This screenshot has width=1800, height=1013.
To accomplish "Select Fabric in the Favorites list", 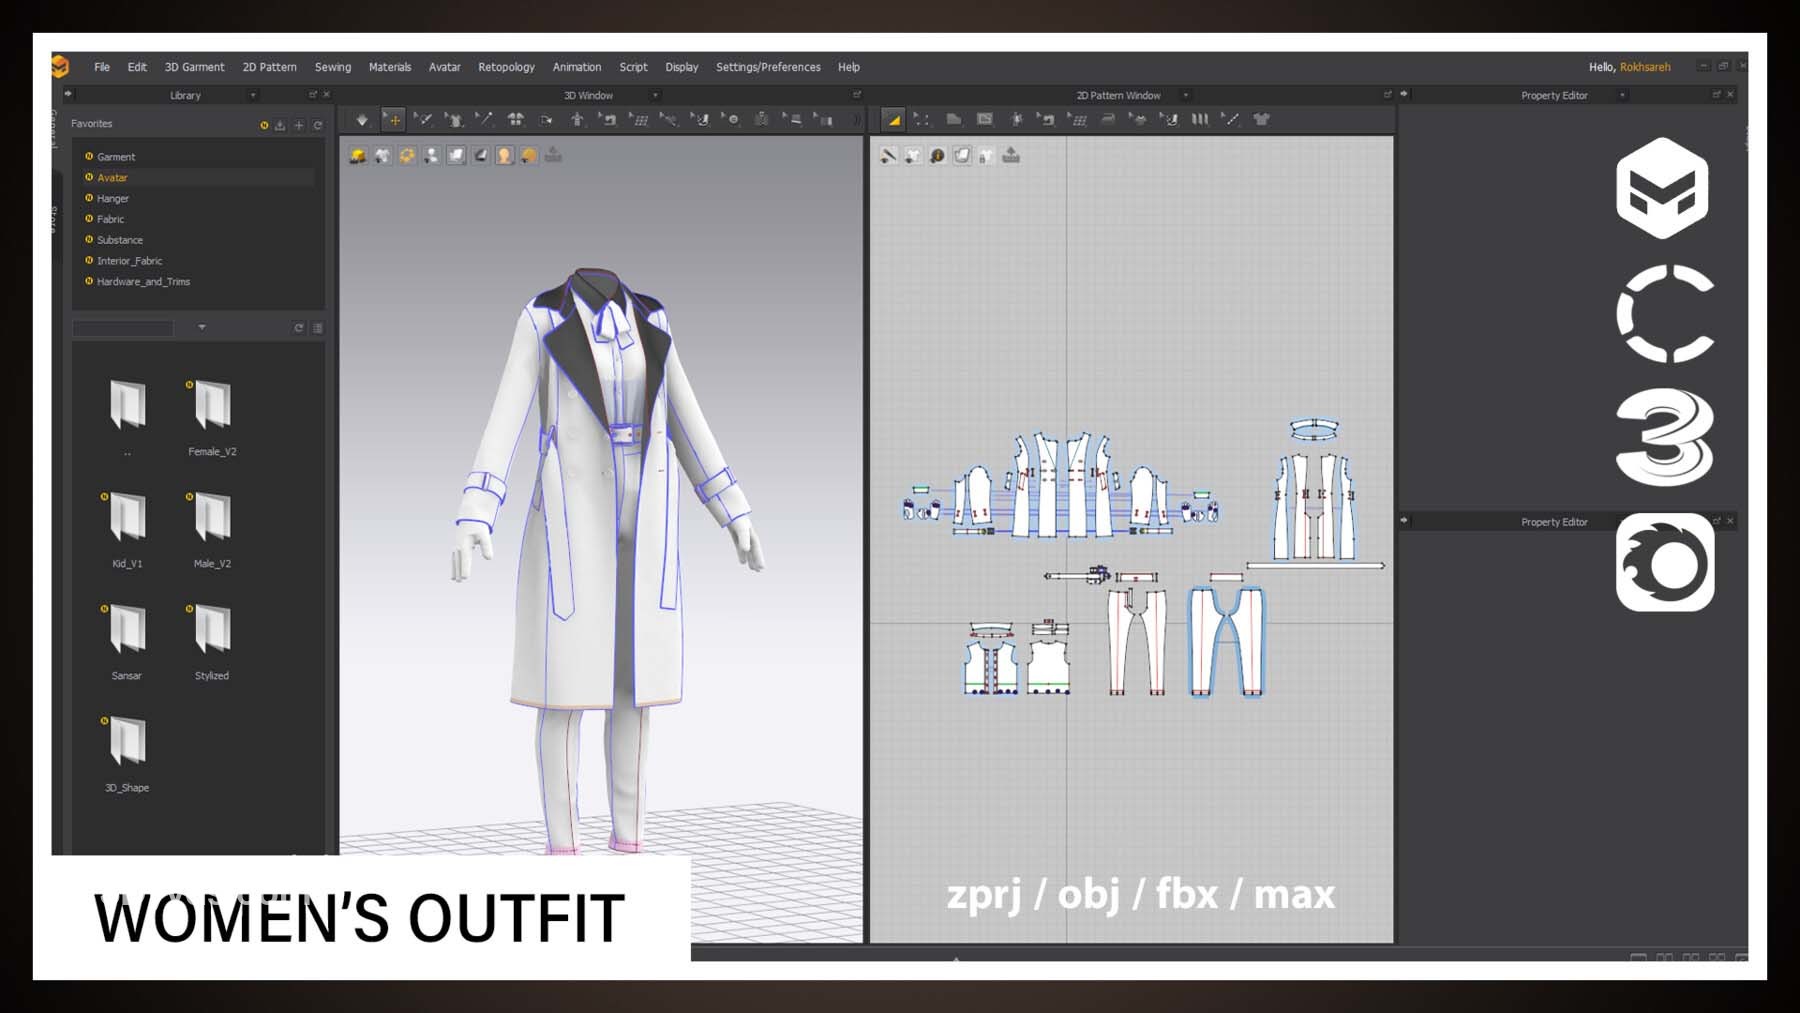I will point(110,219).
